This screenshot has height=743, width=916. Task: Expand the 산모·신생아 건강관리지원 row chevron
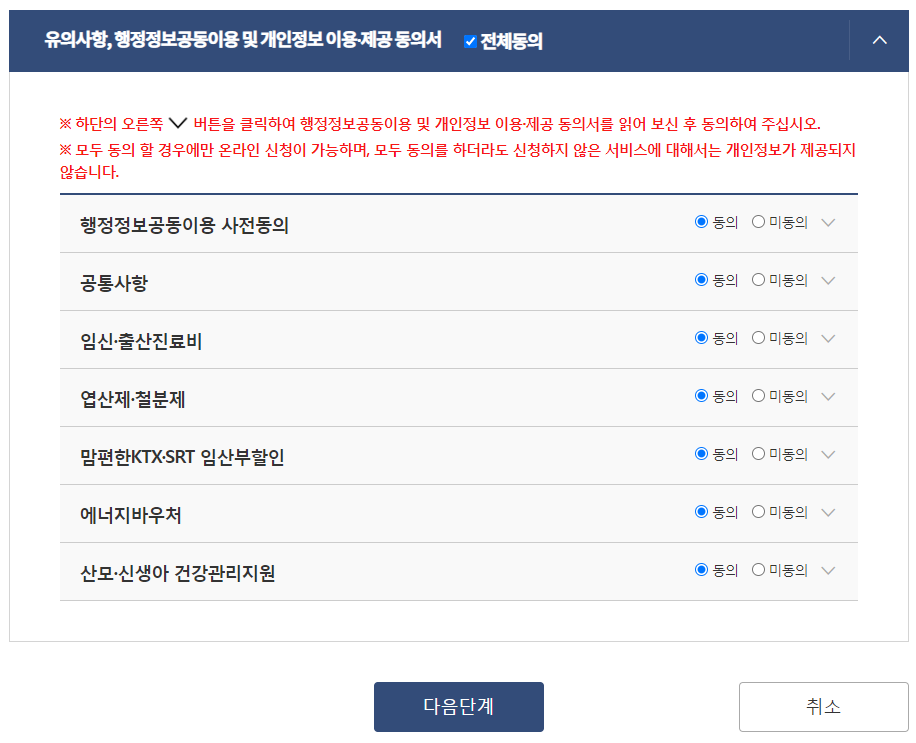(828, 570)
